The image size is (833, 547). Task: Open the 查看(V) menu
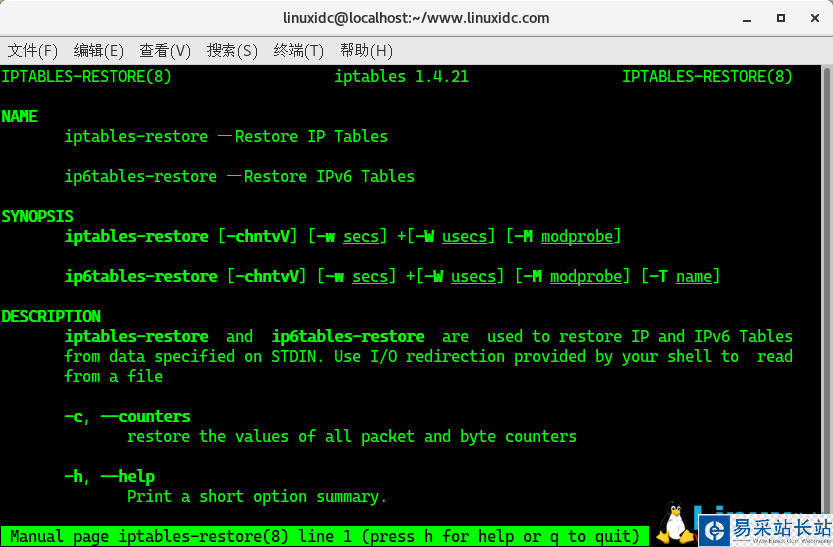point(165,50)
